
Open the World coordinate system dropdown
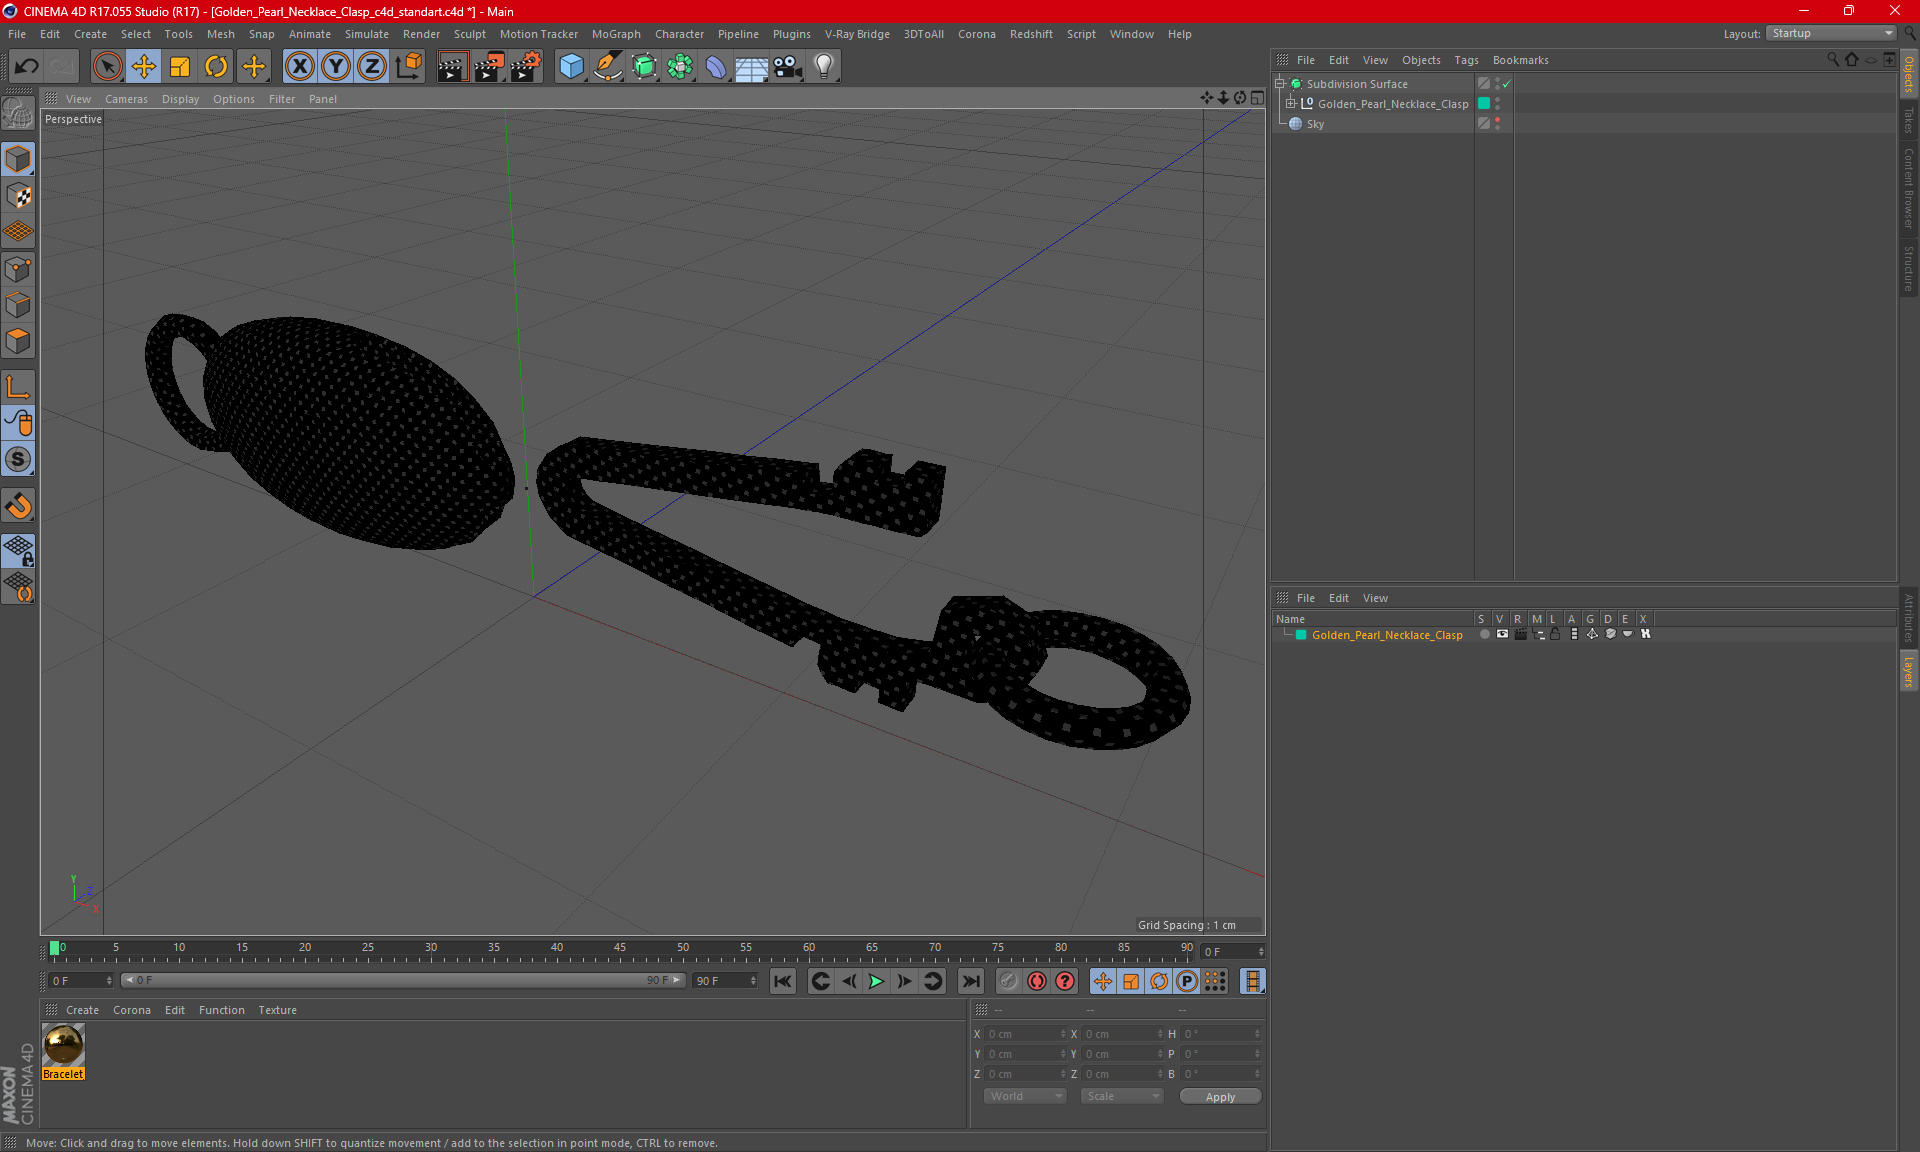click(1025, 1096)
